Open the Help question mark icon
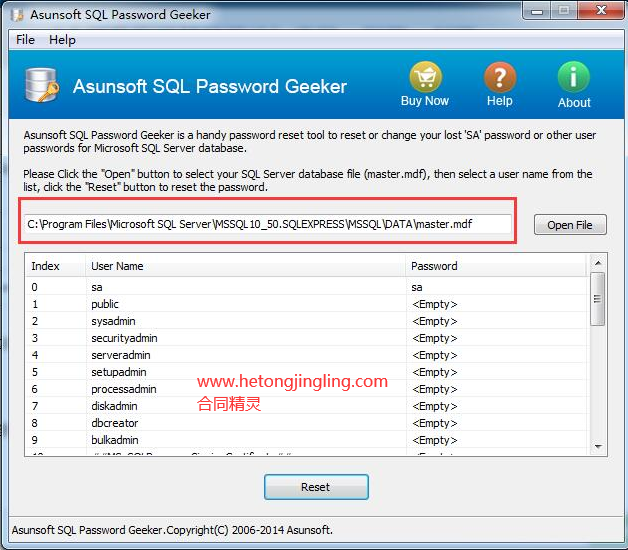Screen dimensions: 628x550 click(500, 77)
